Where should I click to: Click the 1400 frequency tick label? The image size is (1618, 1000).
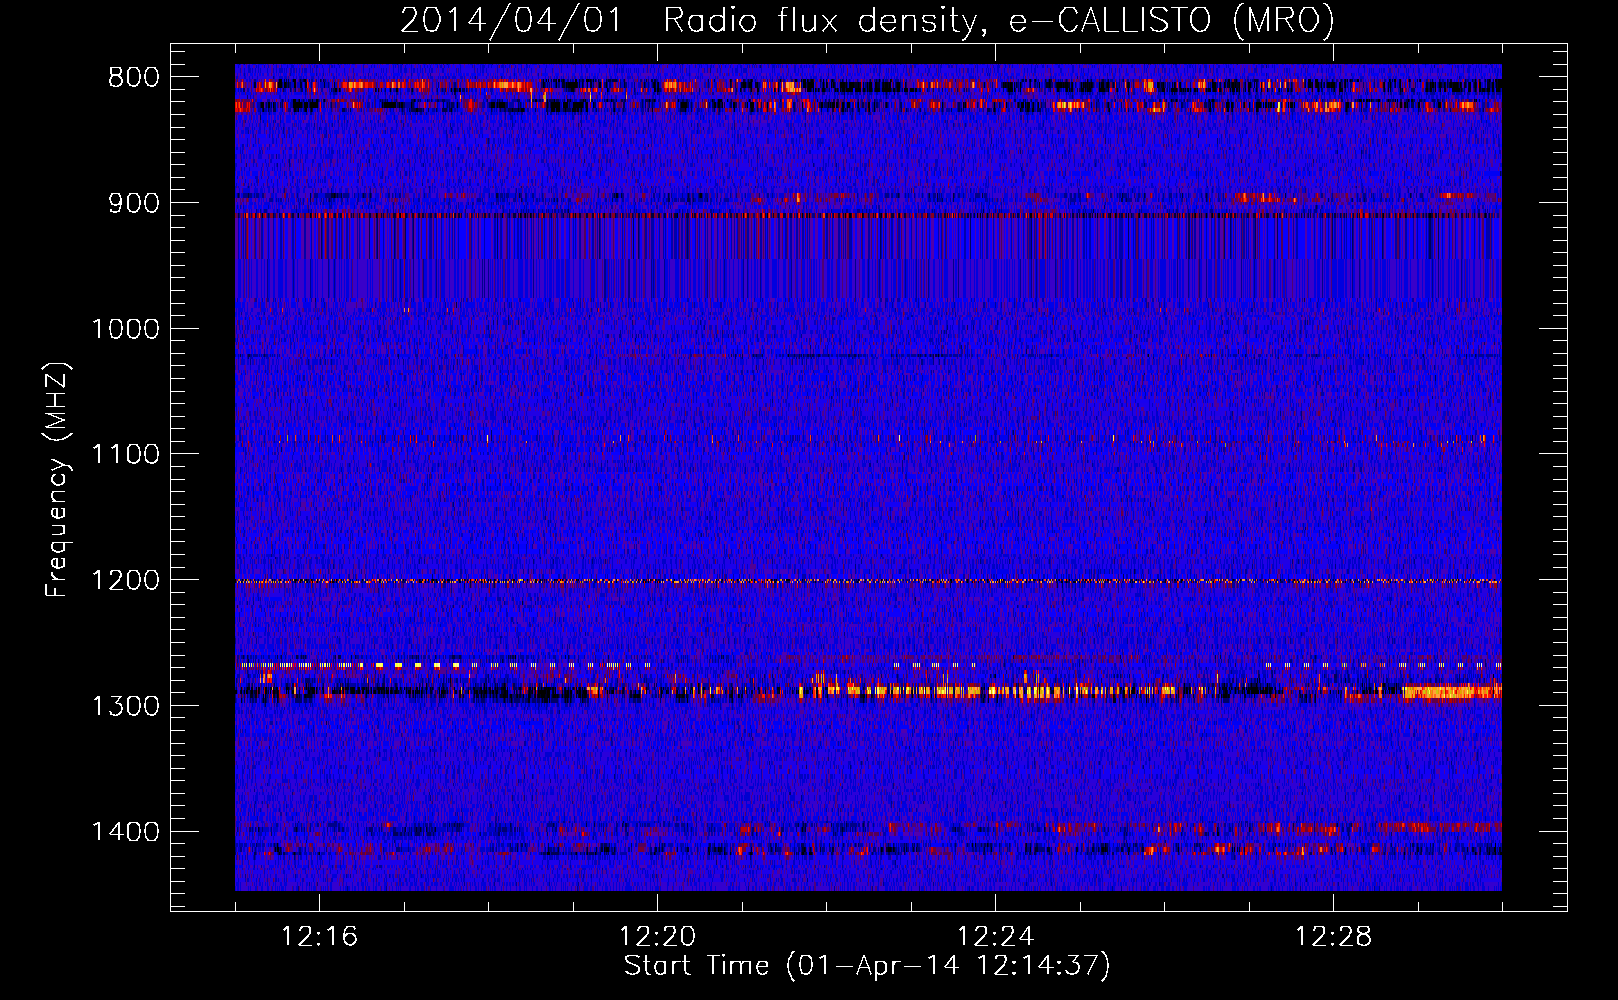[125, 832]
